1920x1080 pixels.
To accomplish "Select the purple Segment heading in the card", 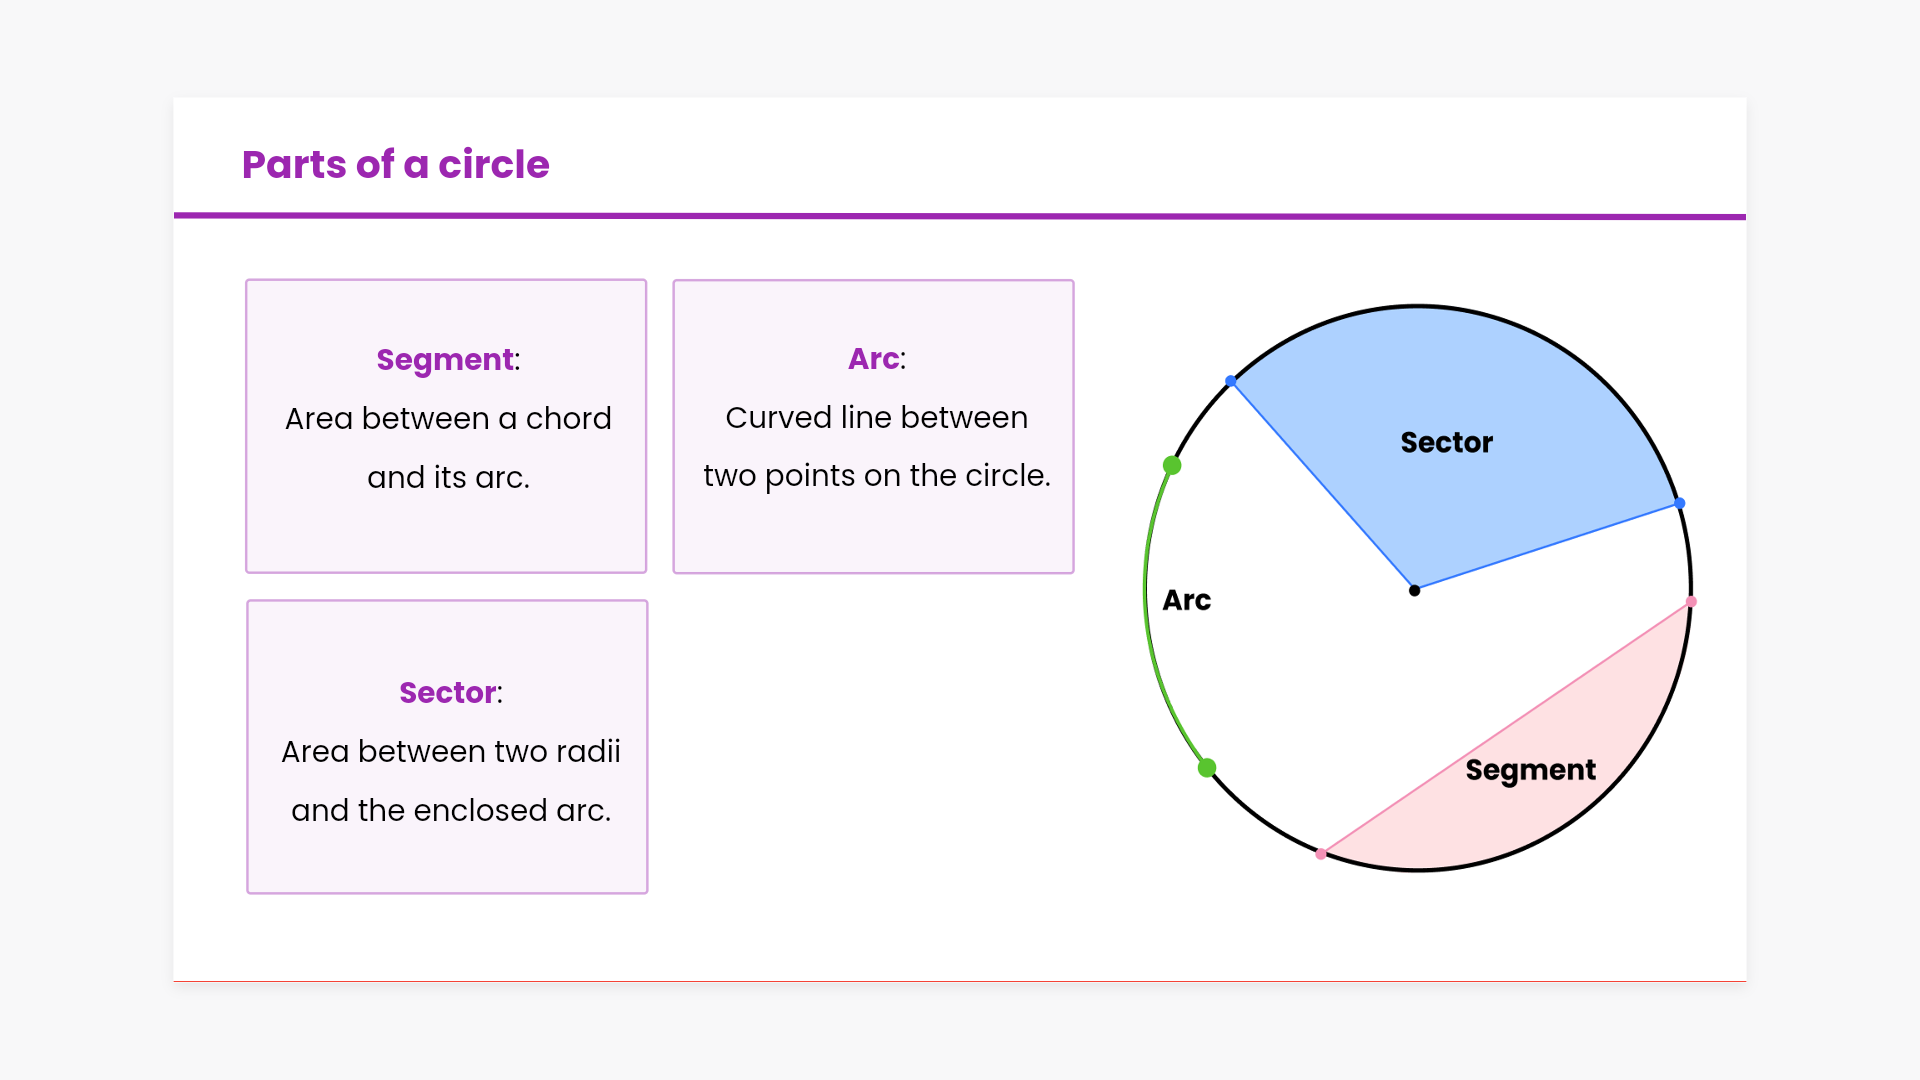I will [x=445, y=360].
